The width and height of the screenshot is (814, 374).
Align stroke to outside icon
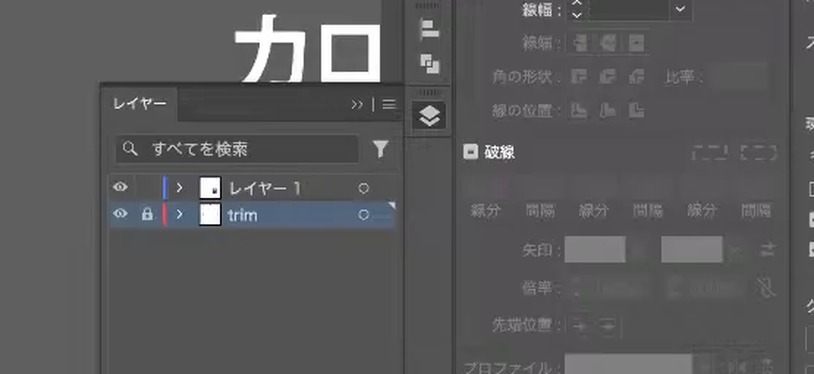(636, 110)
